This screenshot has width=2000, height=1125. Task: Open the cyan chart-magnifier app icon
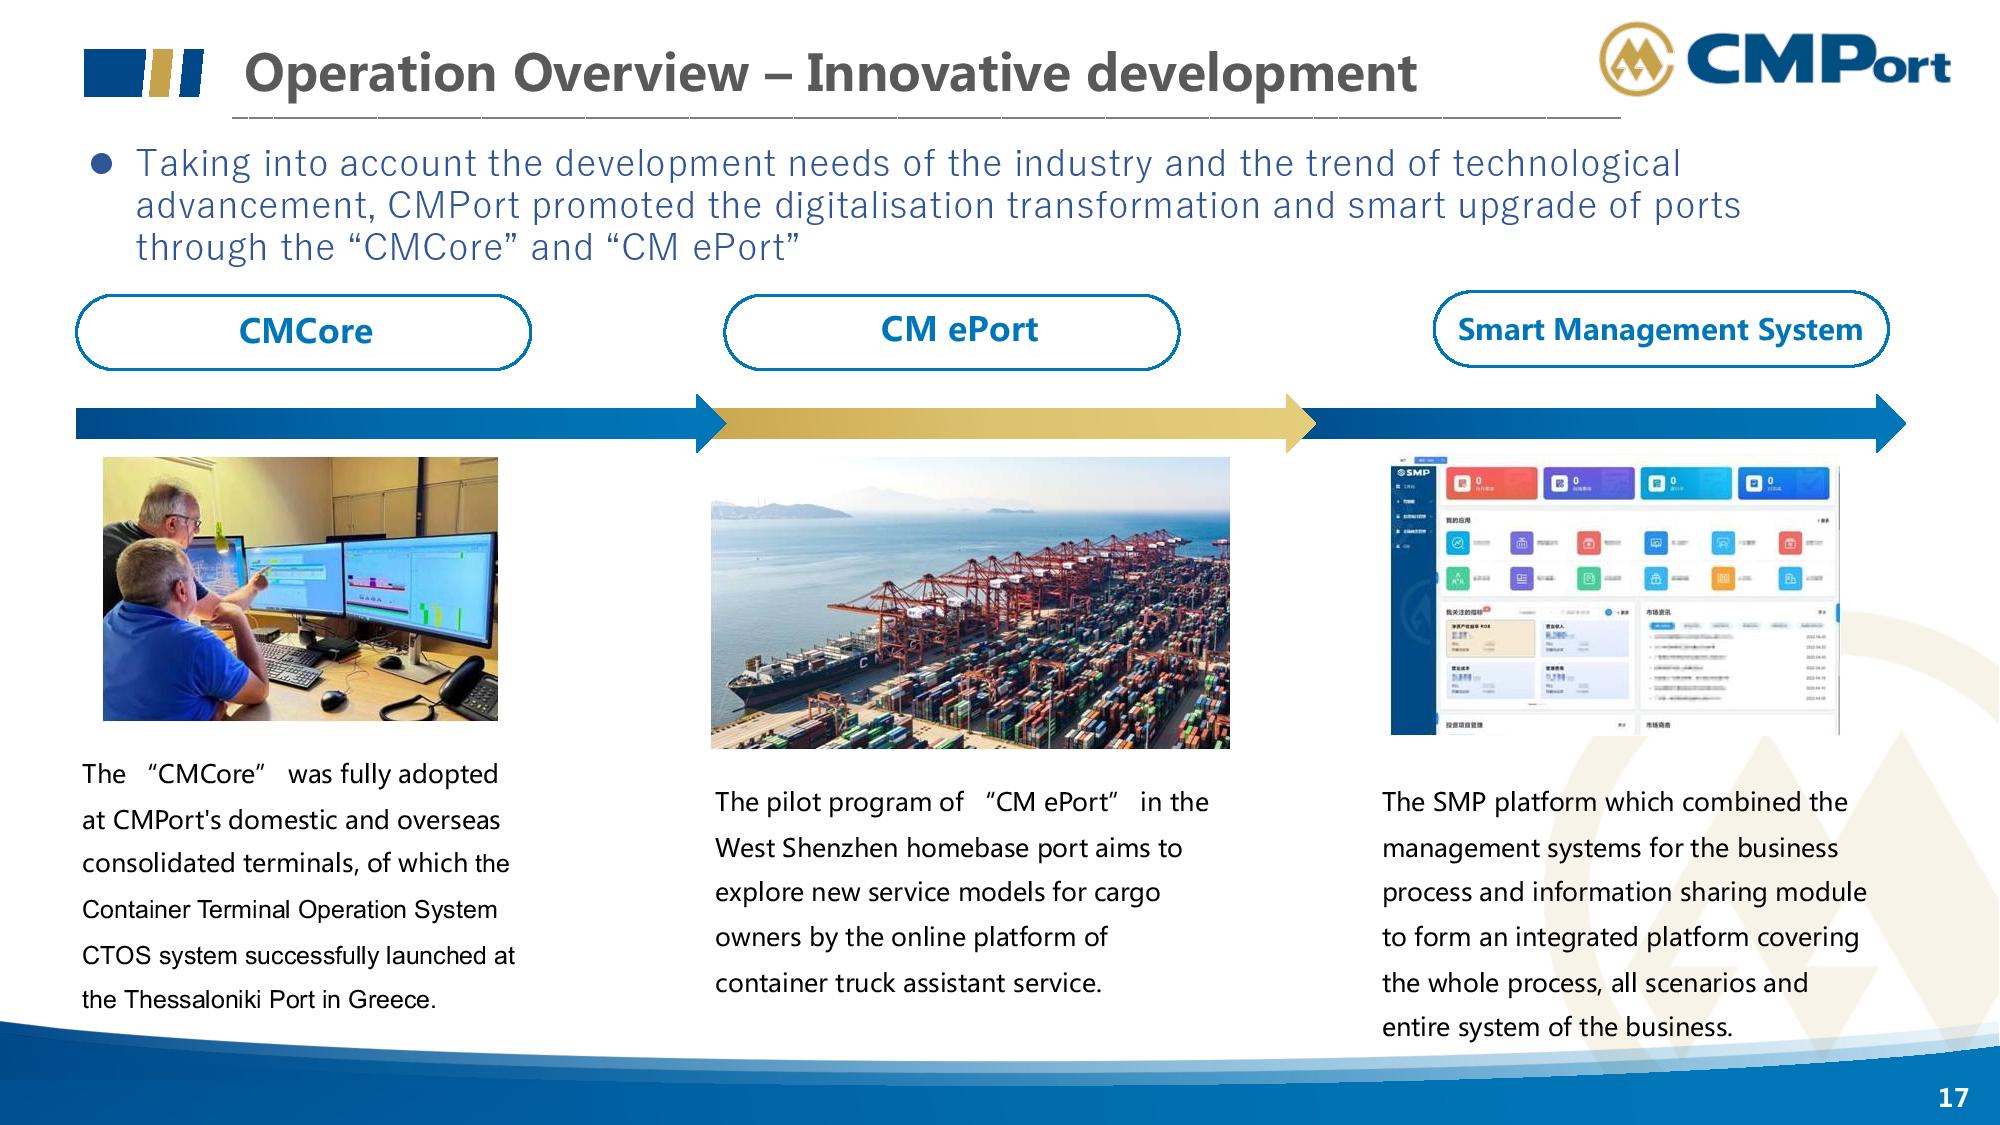tap(1458, 543)
